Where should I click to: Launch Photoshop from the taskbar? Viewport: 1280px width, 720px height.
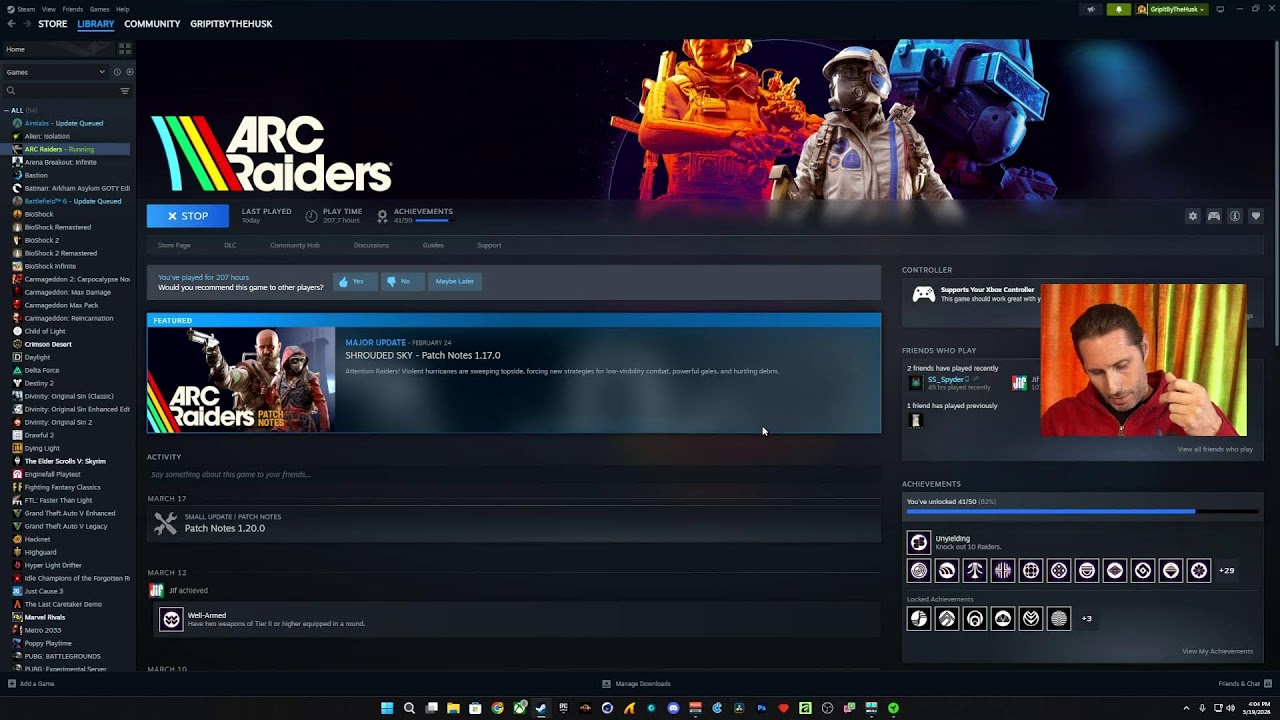[761, 708]
